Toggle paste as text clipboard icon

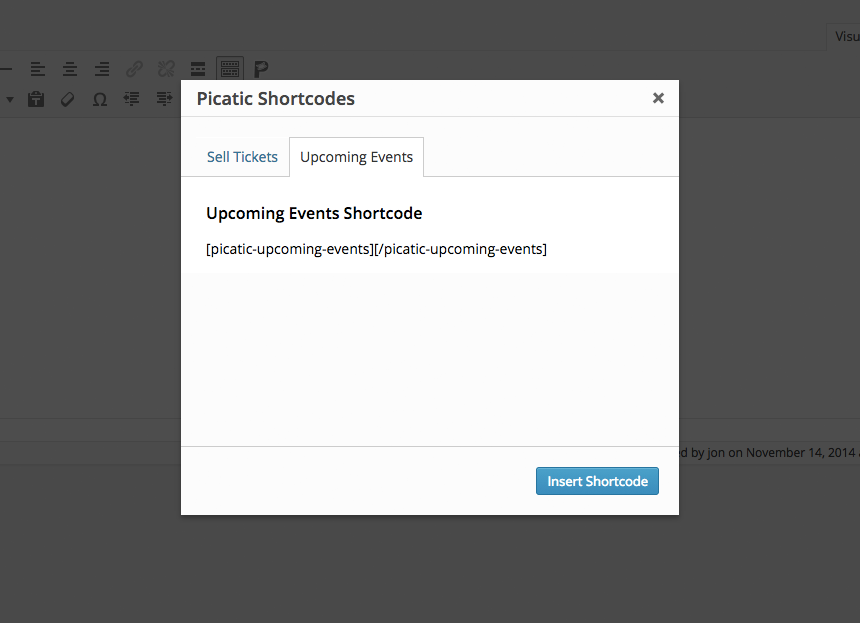click(x=36, y=99)
